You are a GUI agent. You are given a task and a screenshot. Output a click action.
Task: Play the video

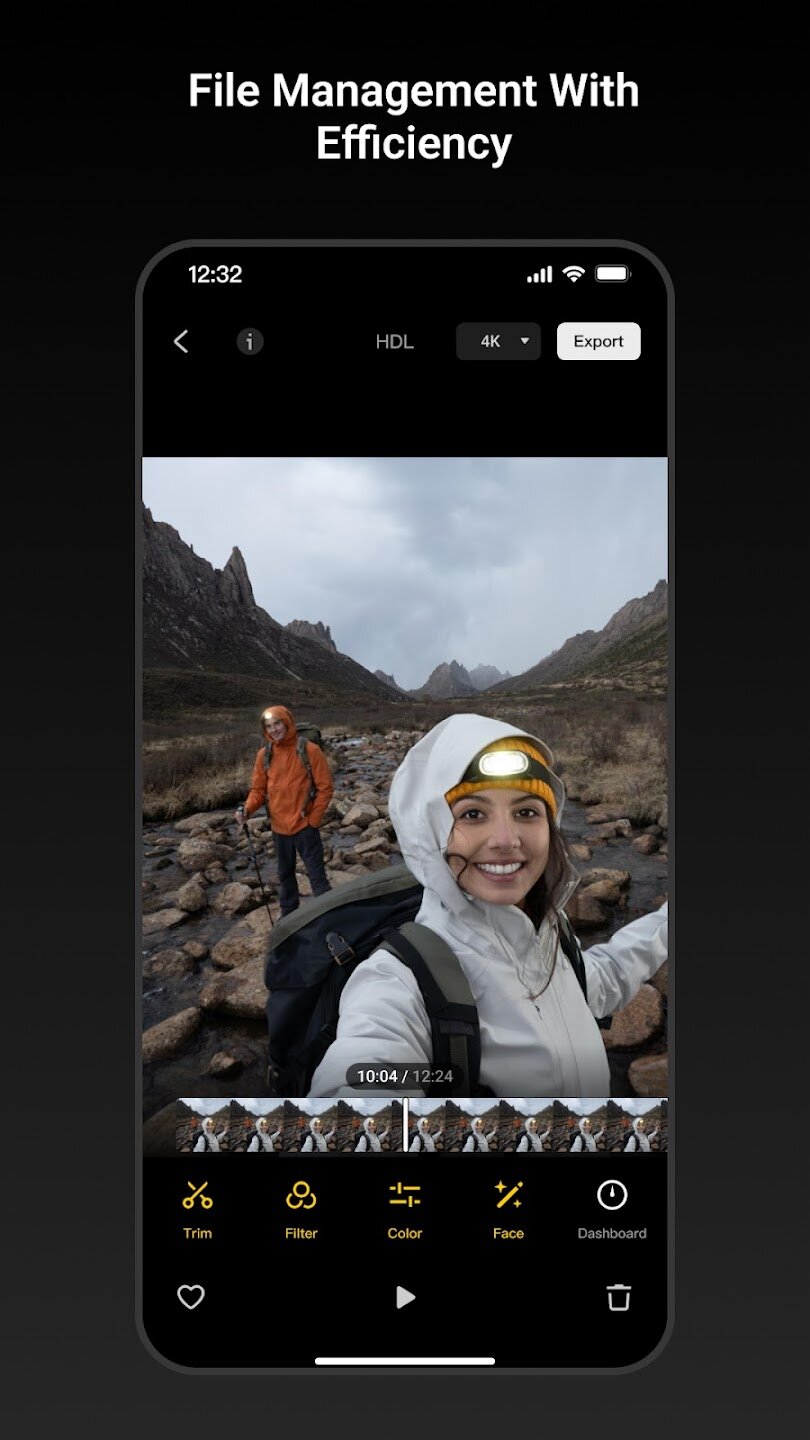[405, 1297]
